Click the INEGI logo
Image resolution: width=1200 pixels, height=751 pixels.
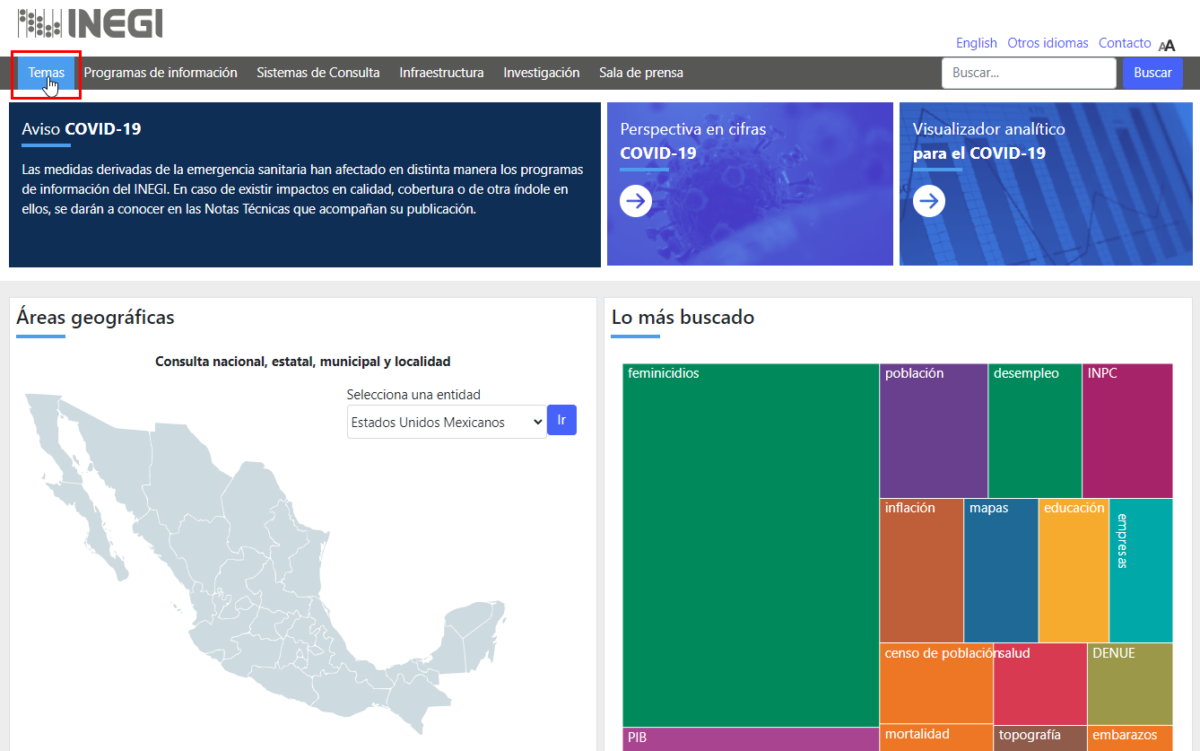tap(90, 23)
